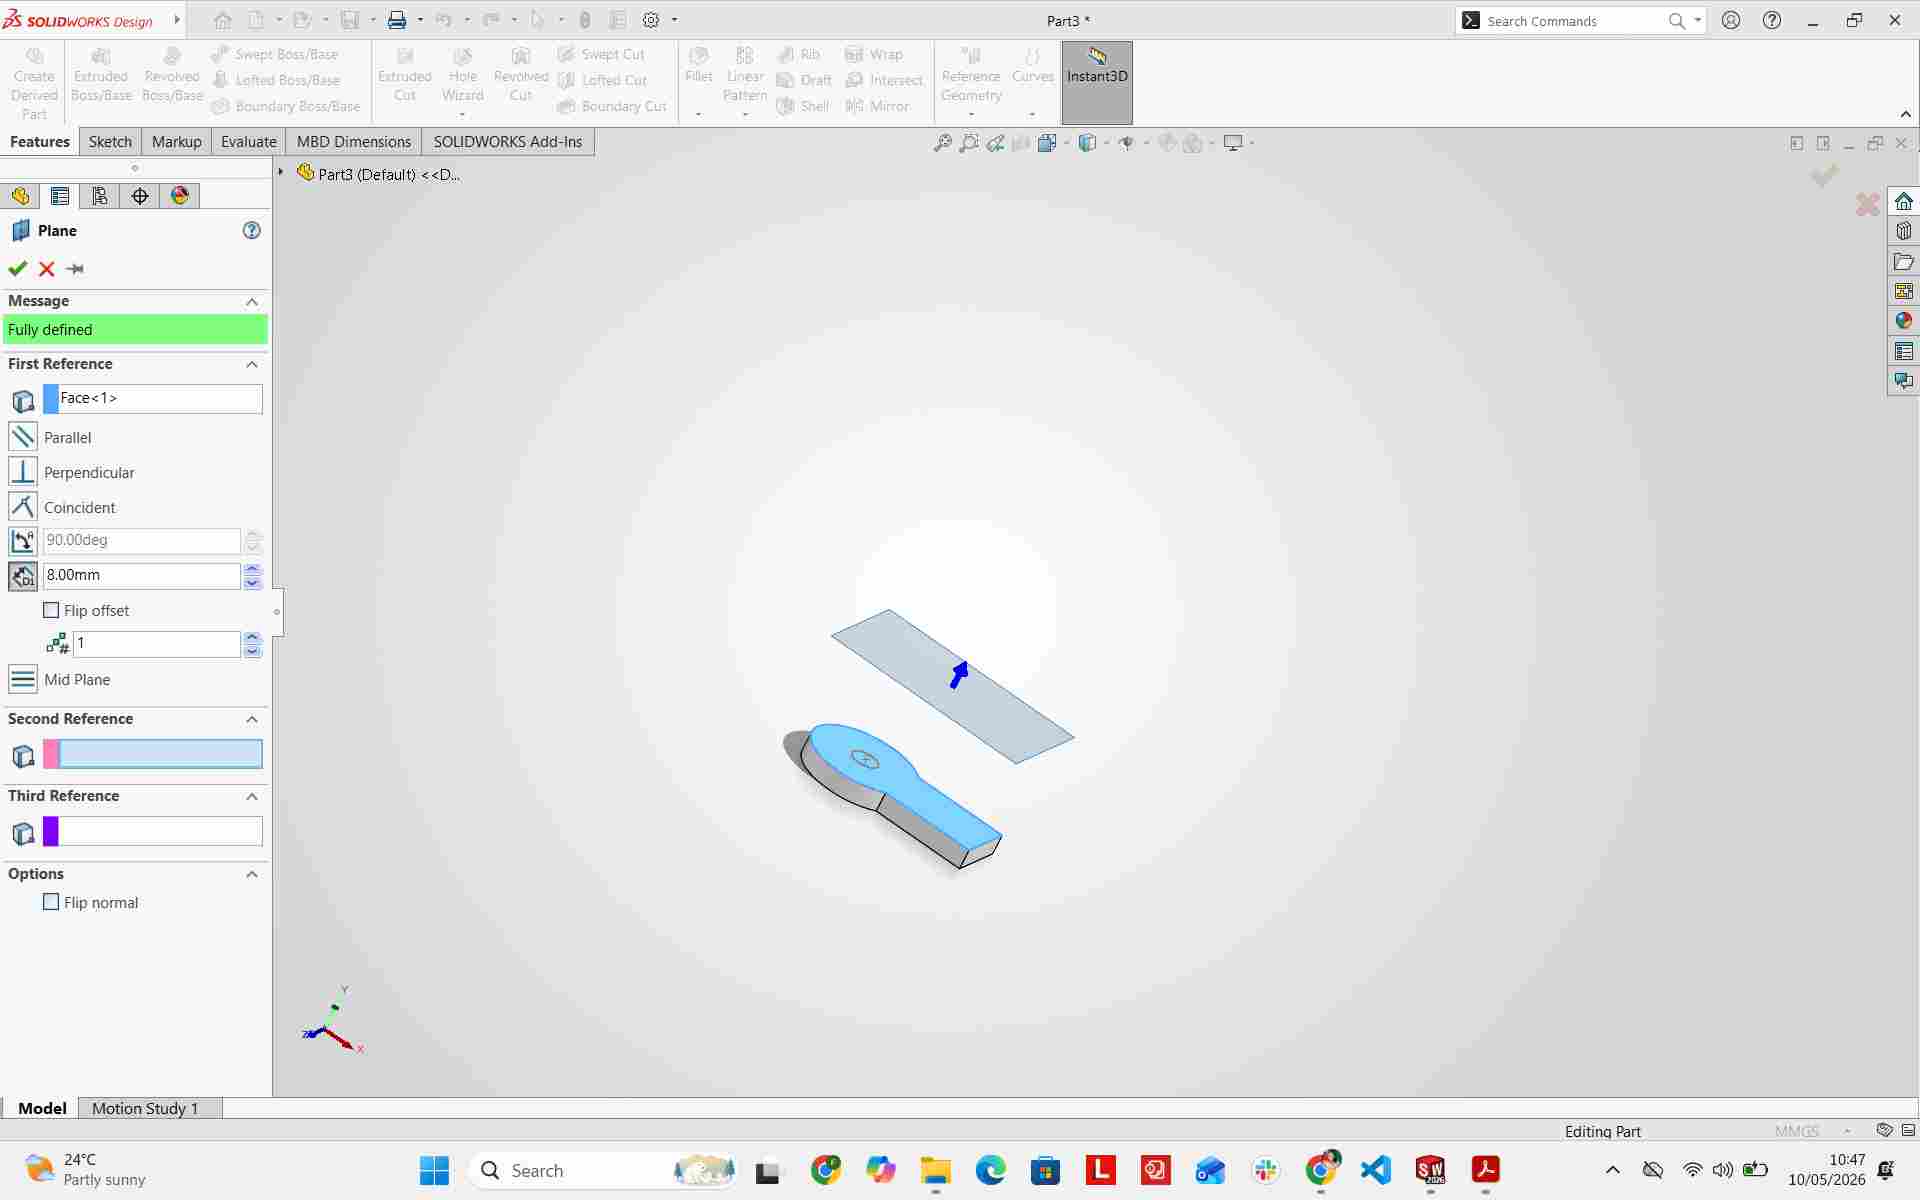Viewport: 1920px width, 1200px height.
Task: Toggle Mid Plane constraint
Action: click(22, 679)
